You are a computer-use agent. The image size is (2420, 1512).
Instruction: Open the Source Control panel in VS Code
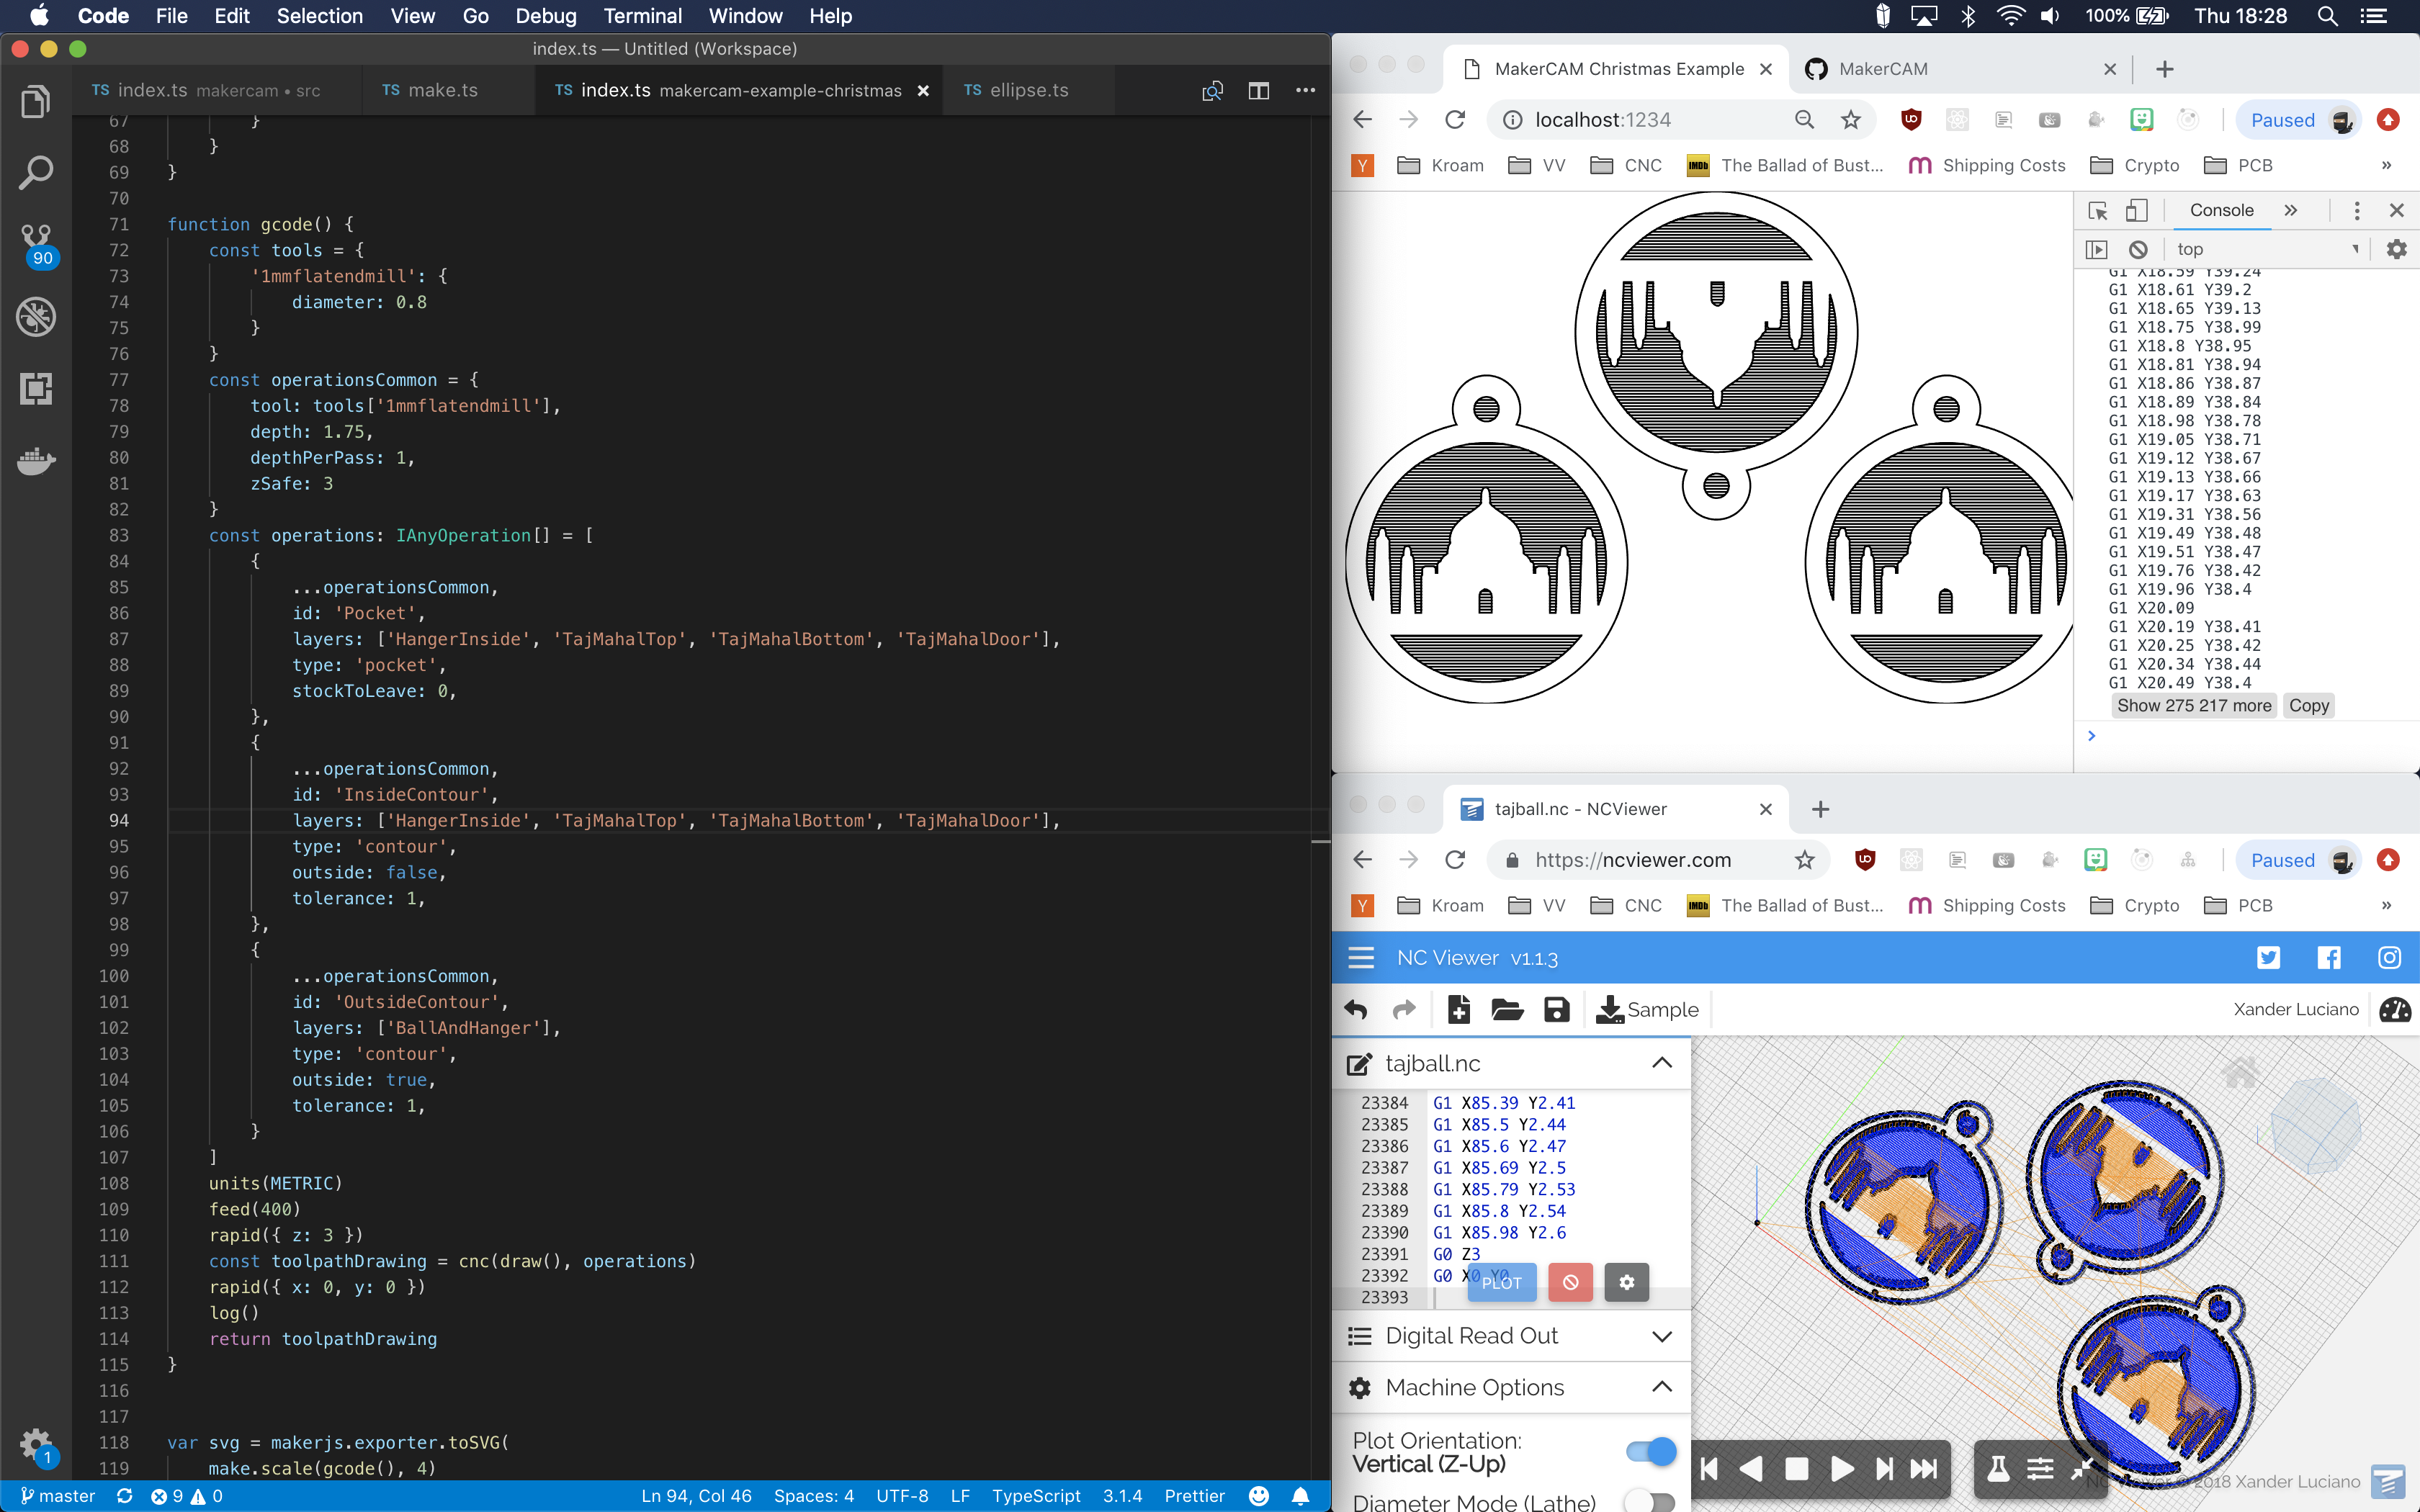[36, 240]
